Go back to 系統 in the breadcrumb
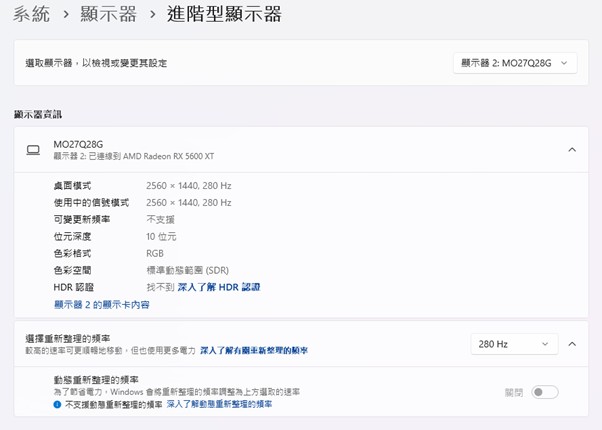 click(x=31, y=14)
